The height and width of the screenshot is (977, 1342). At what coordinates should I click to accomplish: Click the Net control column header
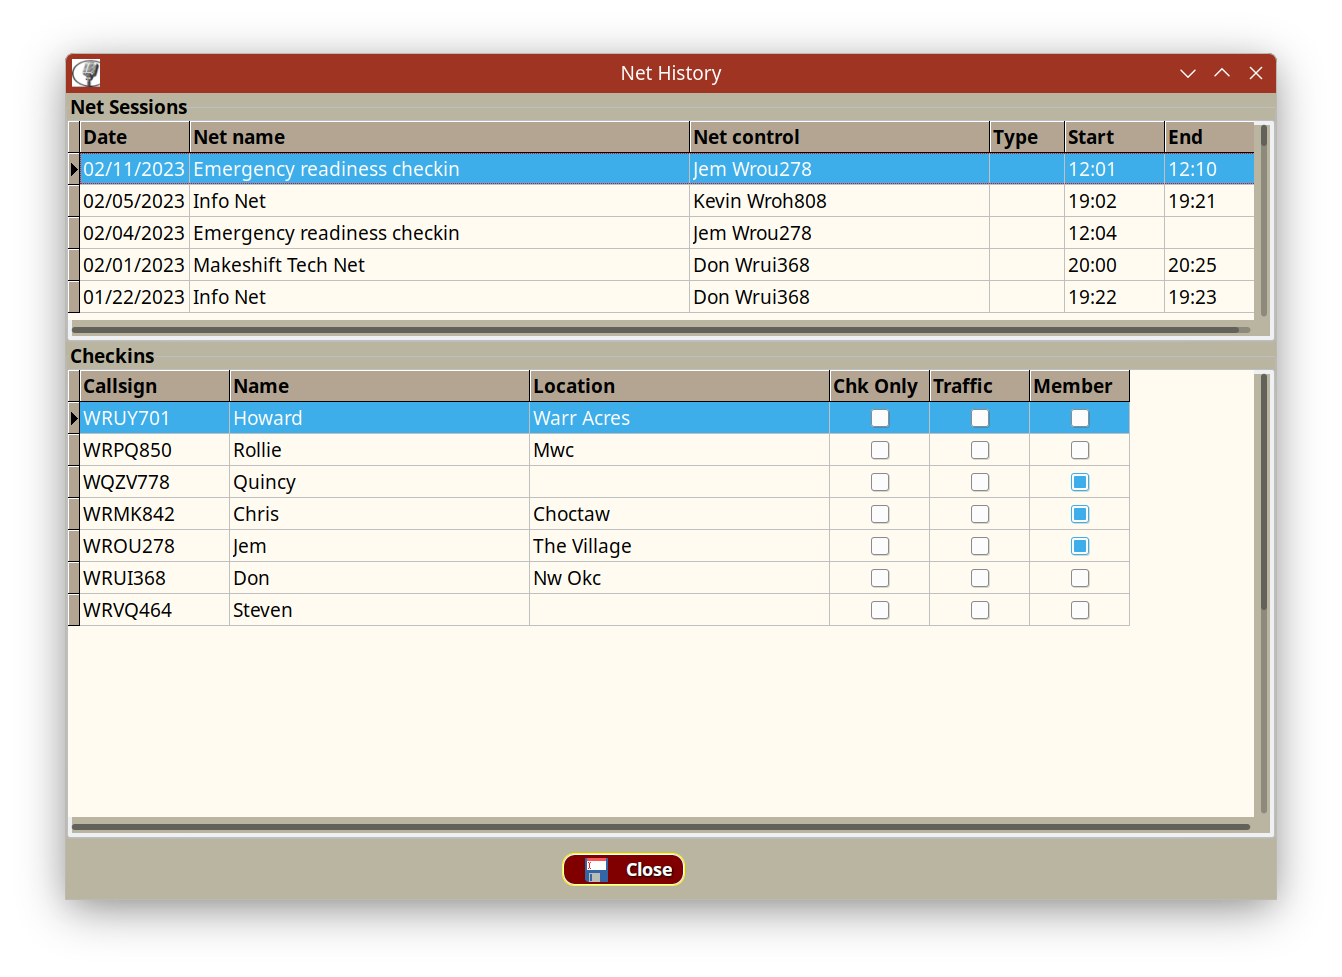(x=838, y=137)
